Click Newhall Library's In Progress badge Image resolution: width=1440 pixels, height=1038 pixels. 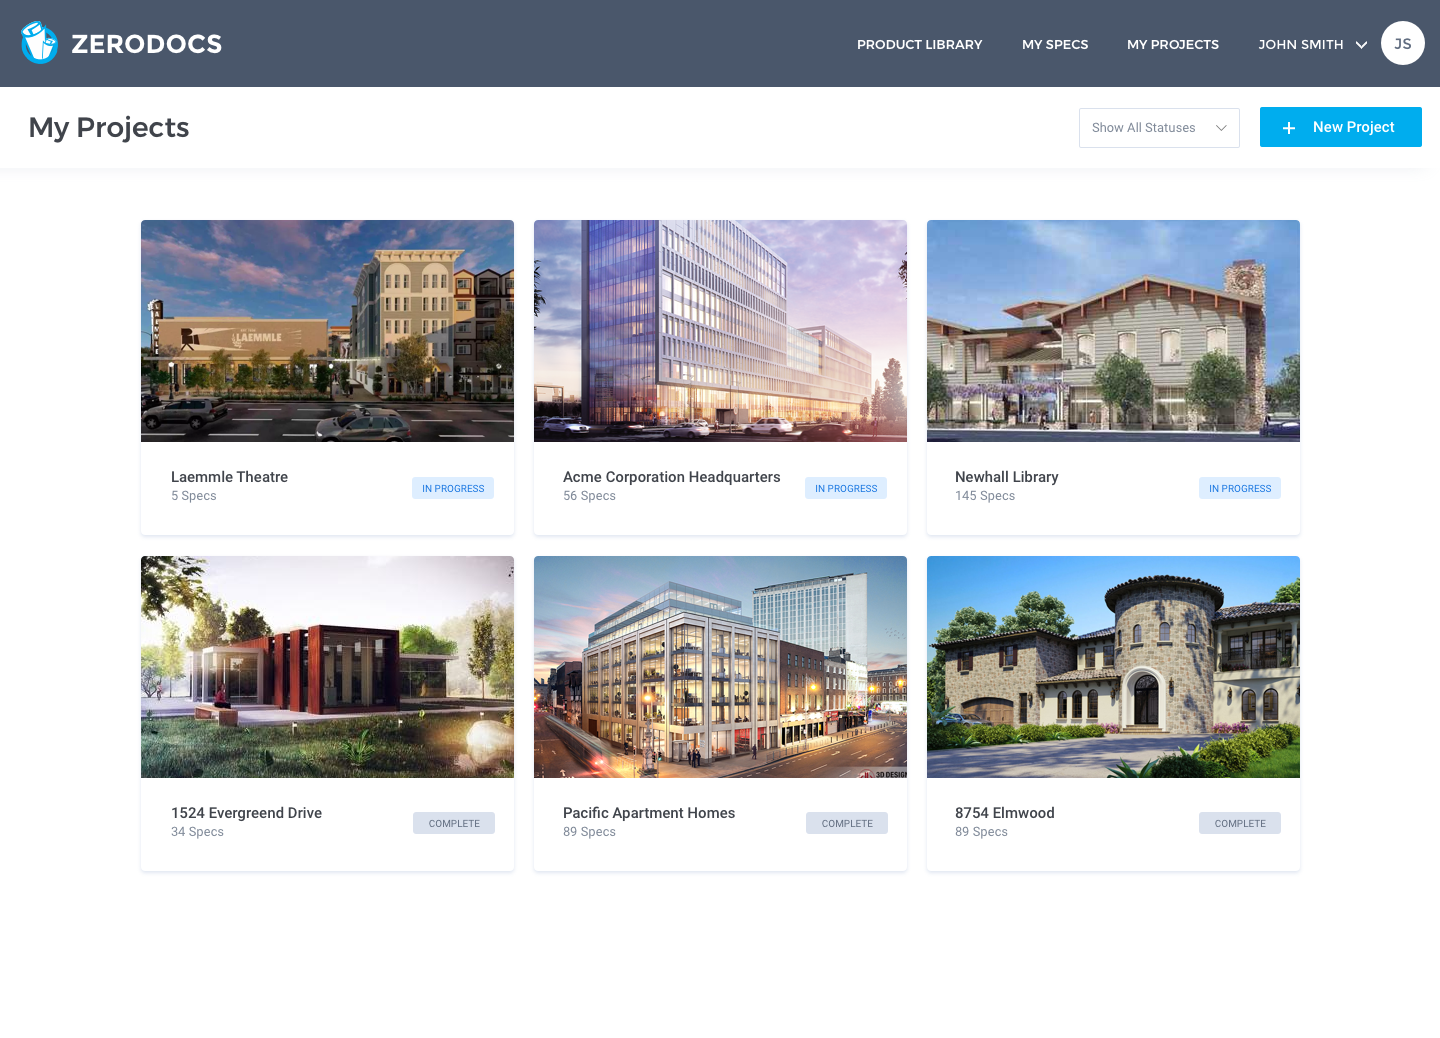(x=1240, y=488)
